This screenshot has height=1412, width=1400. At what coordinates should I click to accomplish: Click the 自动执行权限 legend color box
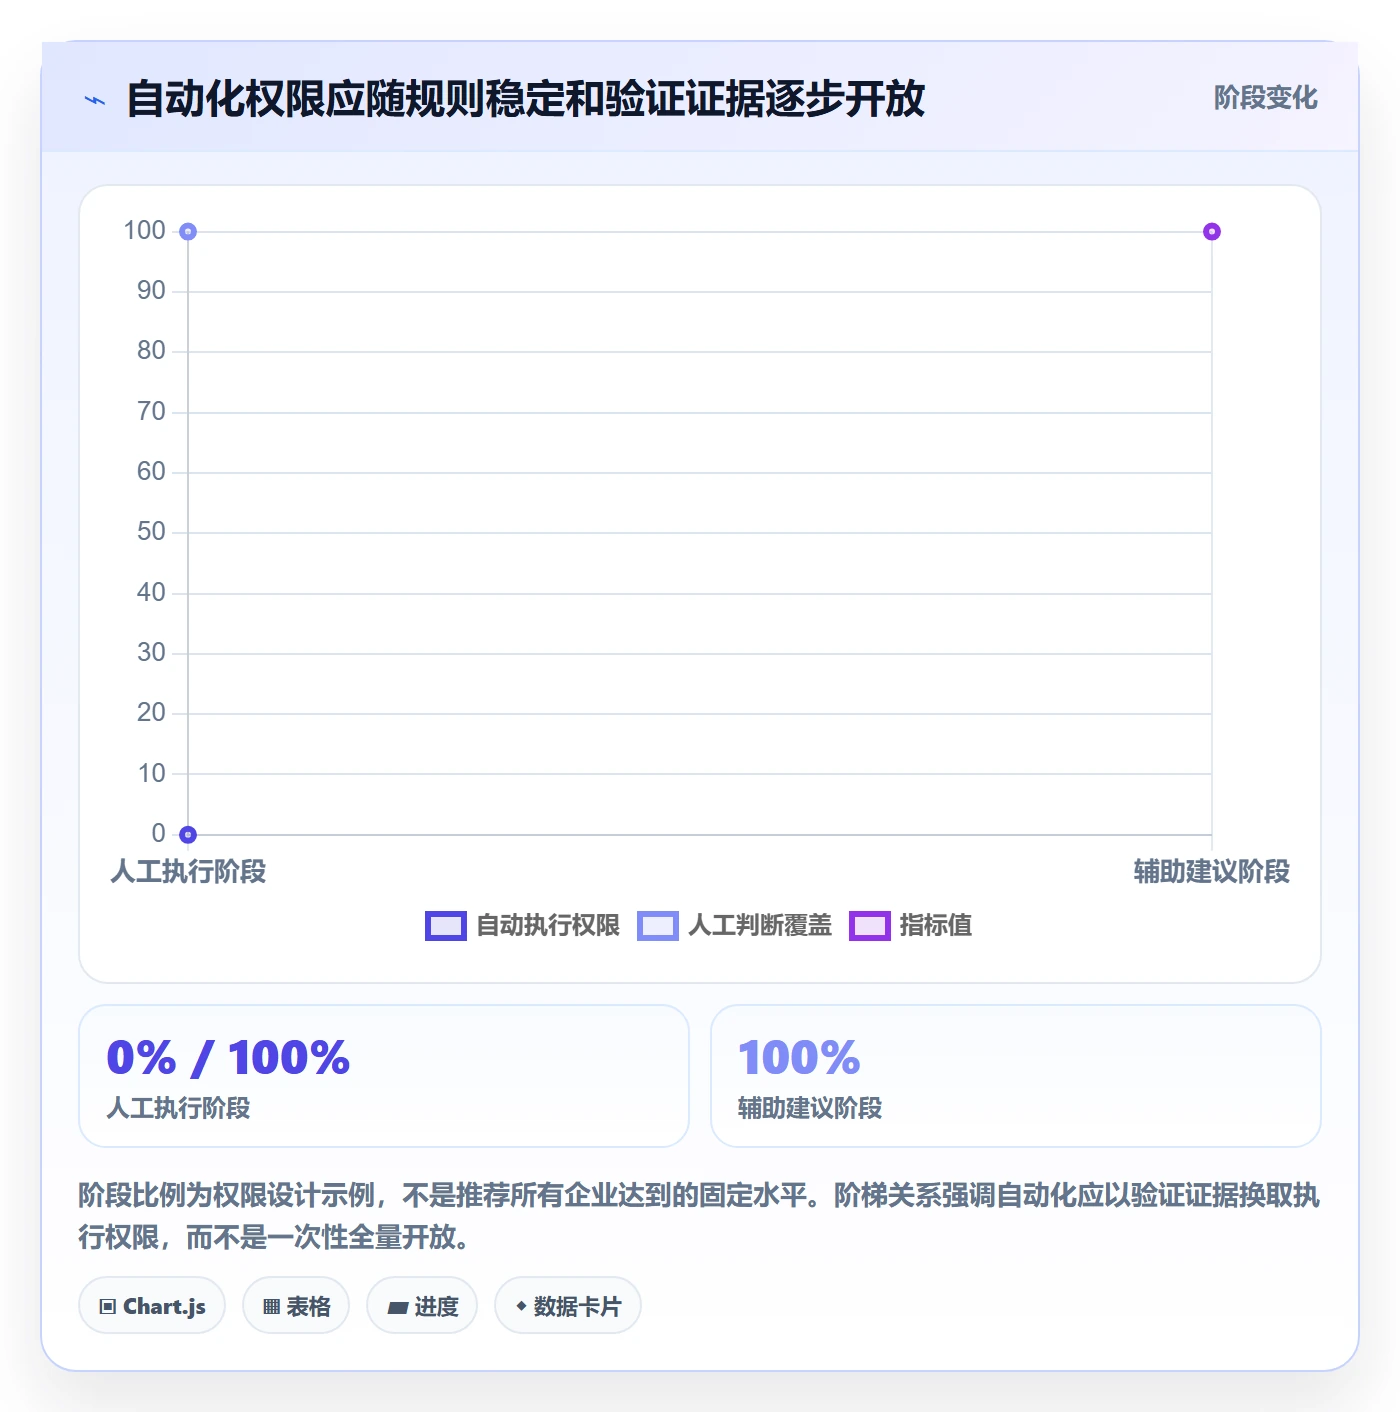point(446,926)
